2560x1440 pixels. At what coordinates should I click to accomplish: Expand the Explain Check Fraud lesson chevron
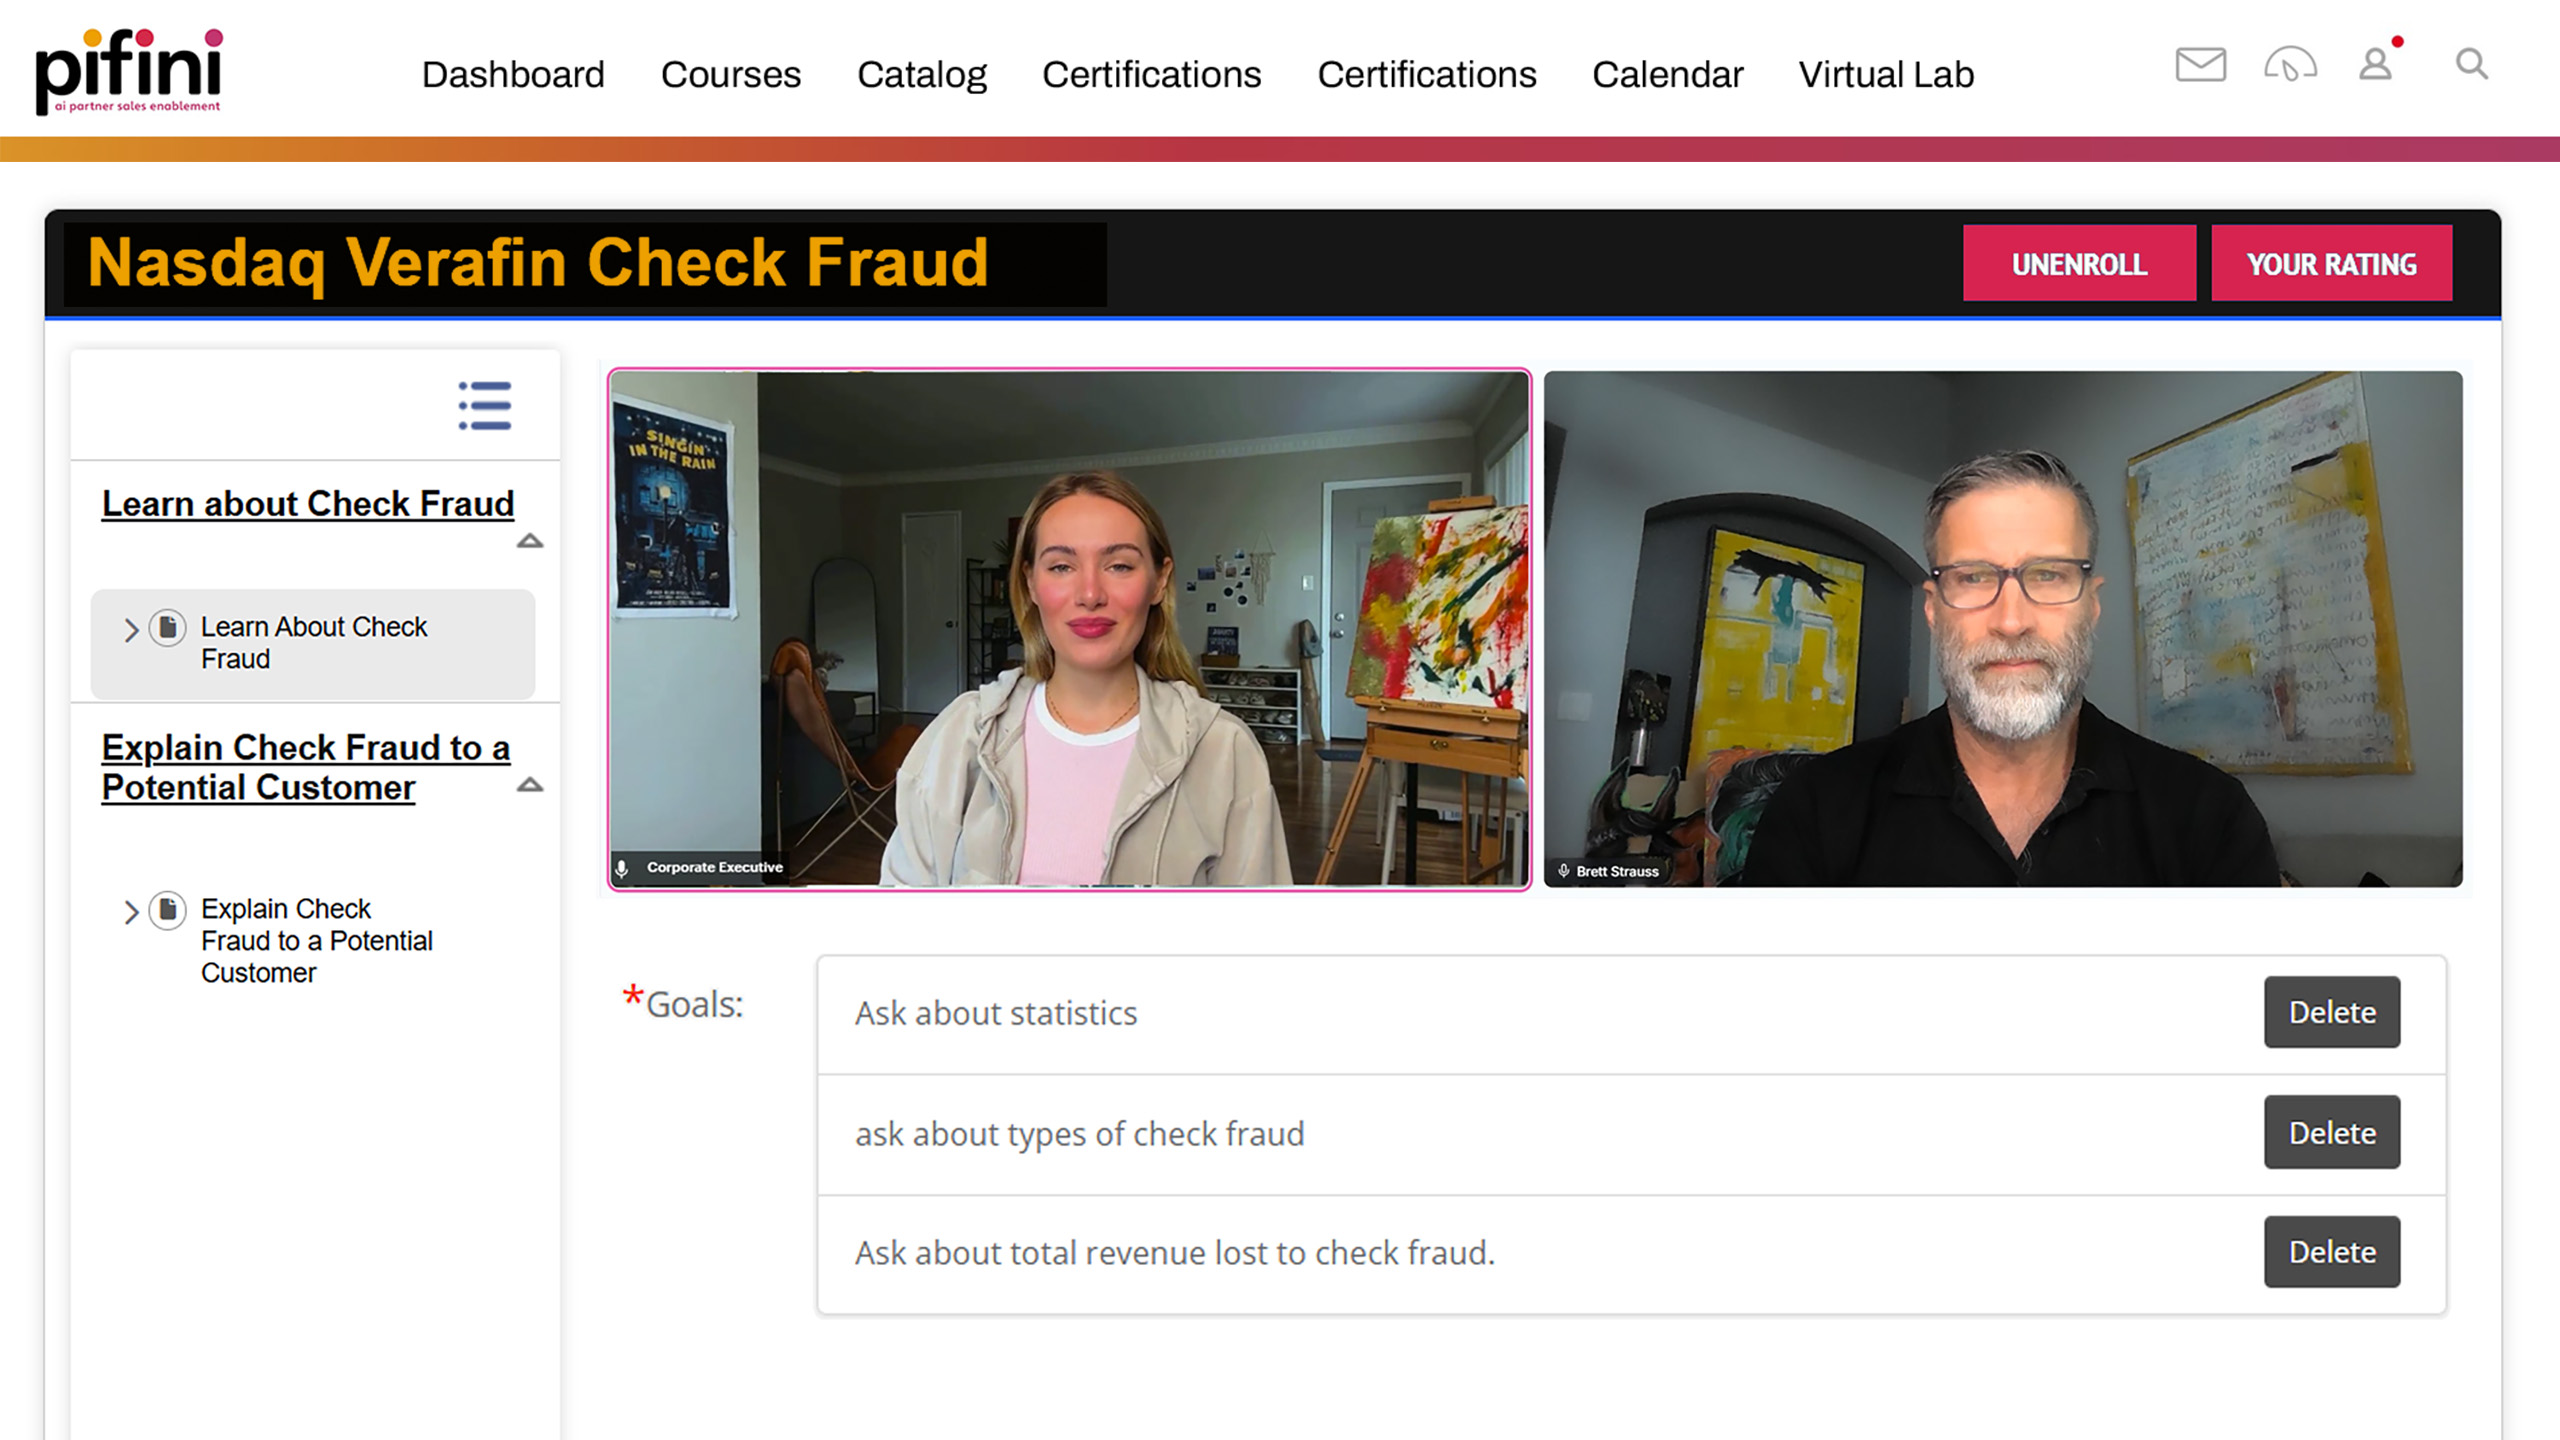(x=131, y=912)
